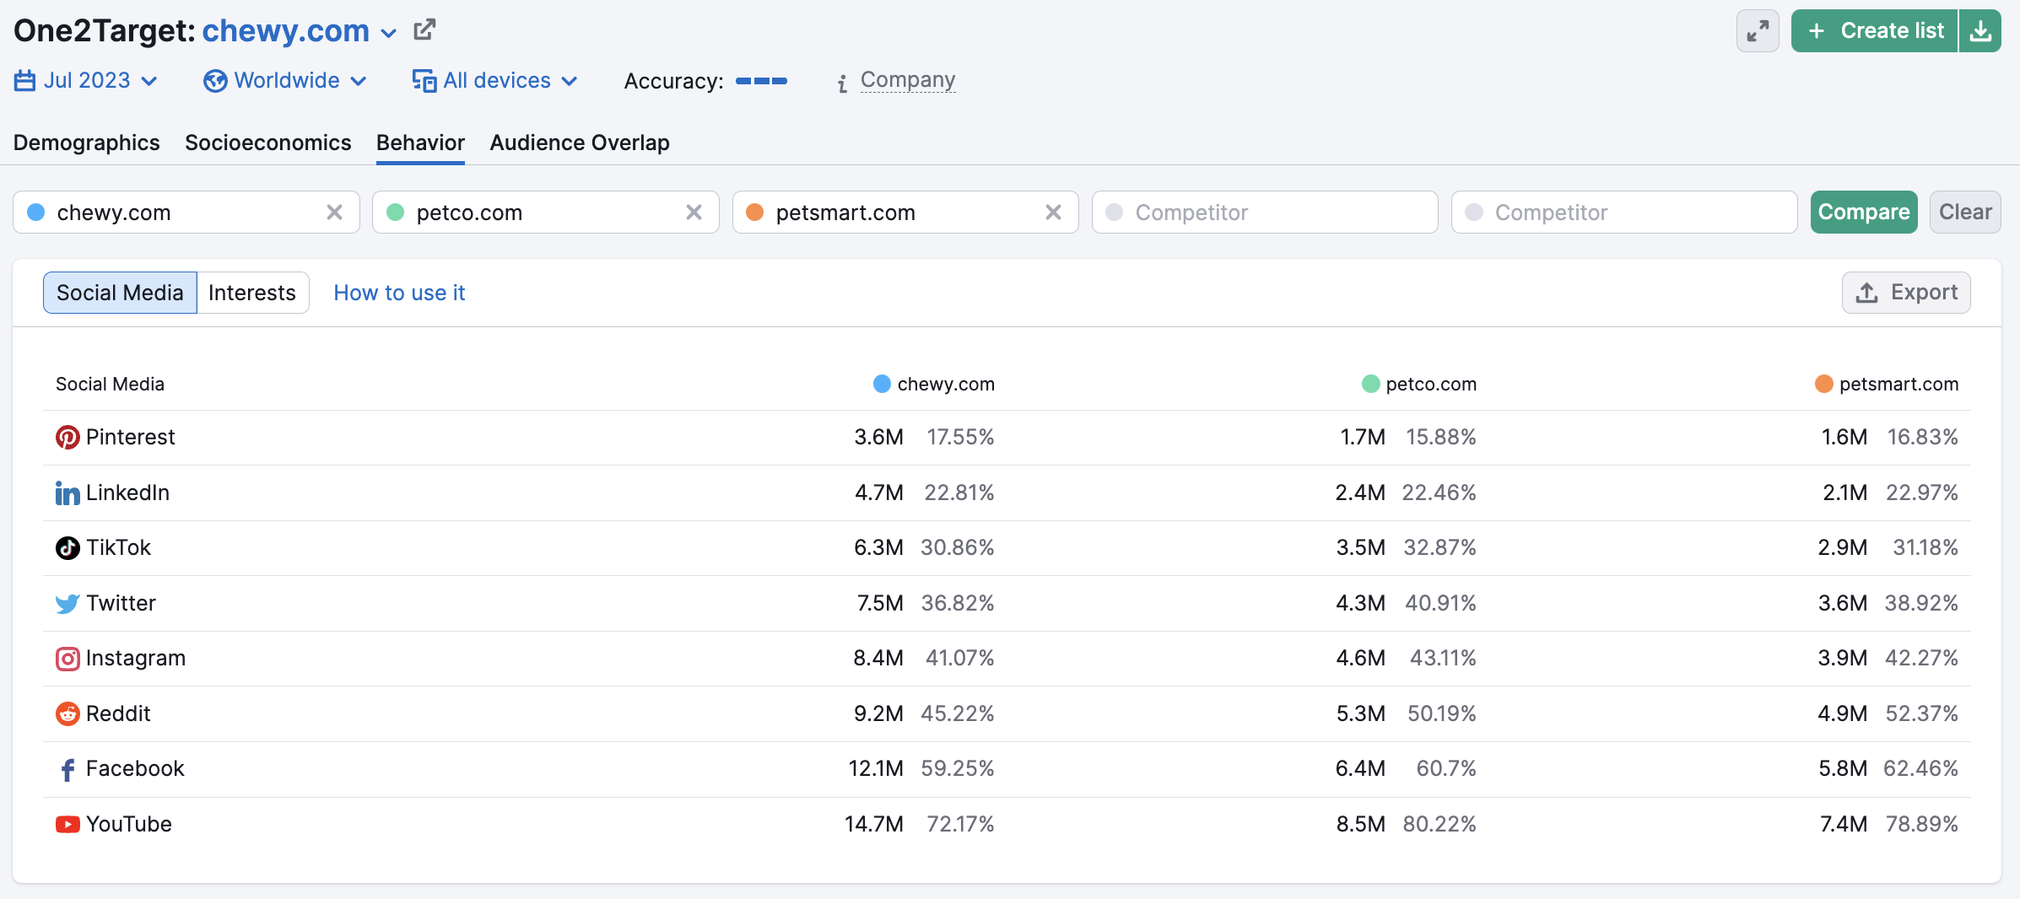Open chewy.com in new tab icon
This screenshot has height=899, width=2020.
[x=424, y=30]
